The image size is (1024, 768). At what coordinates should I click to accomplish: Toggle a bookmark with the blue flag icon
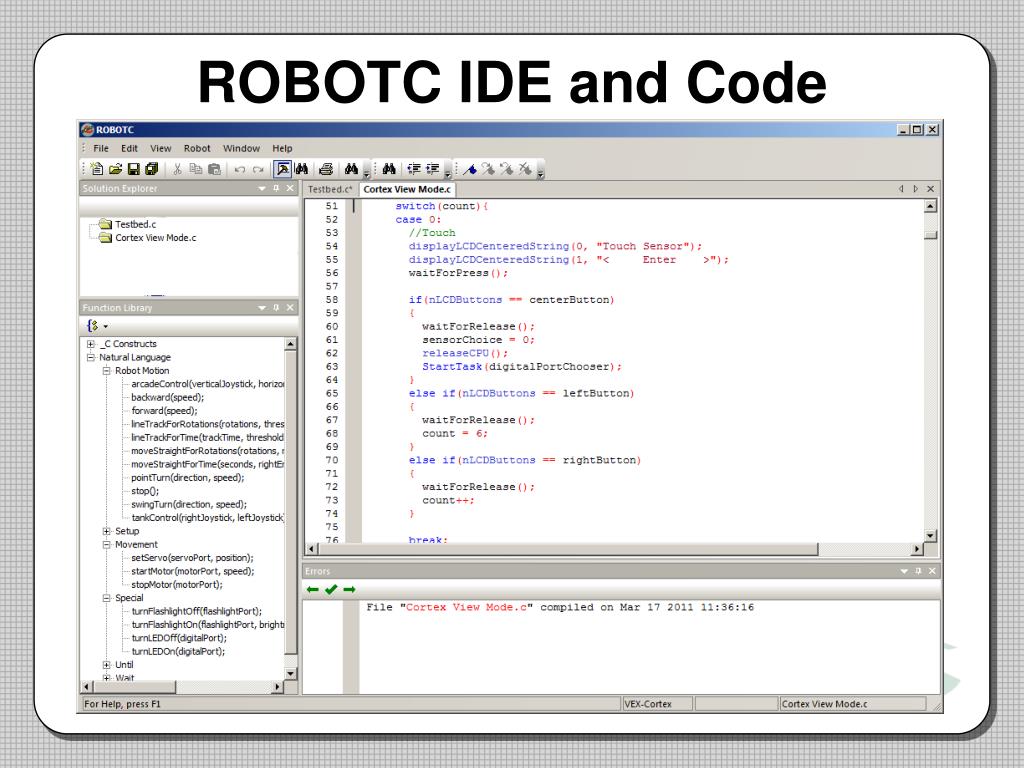tap(470, 169)
